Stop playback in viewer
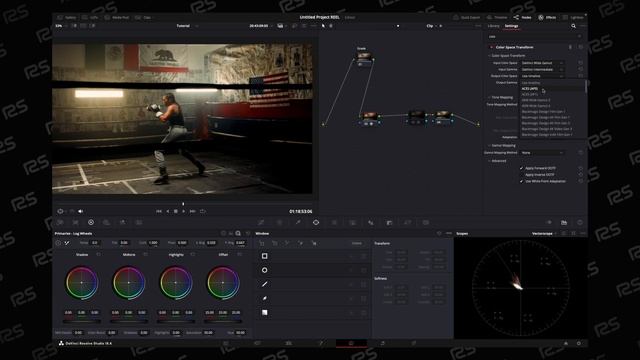The image size is (640, 360). 176,211
